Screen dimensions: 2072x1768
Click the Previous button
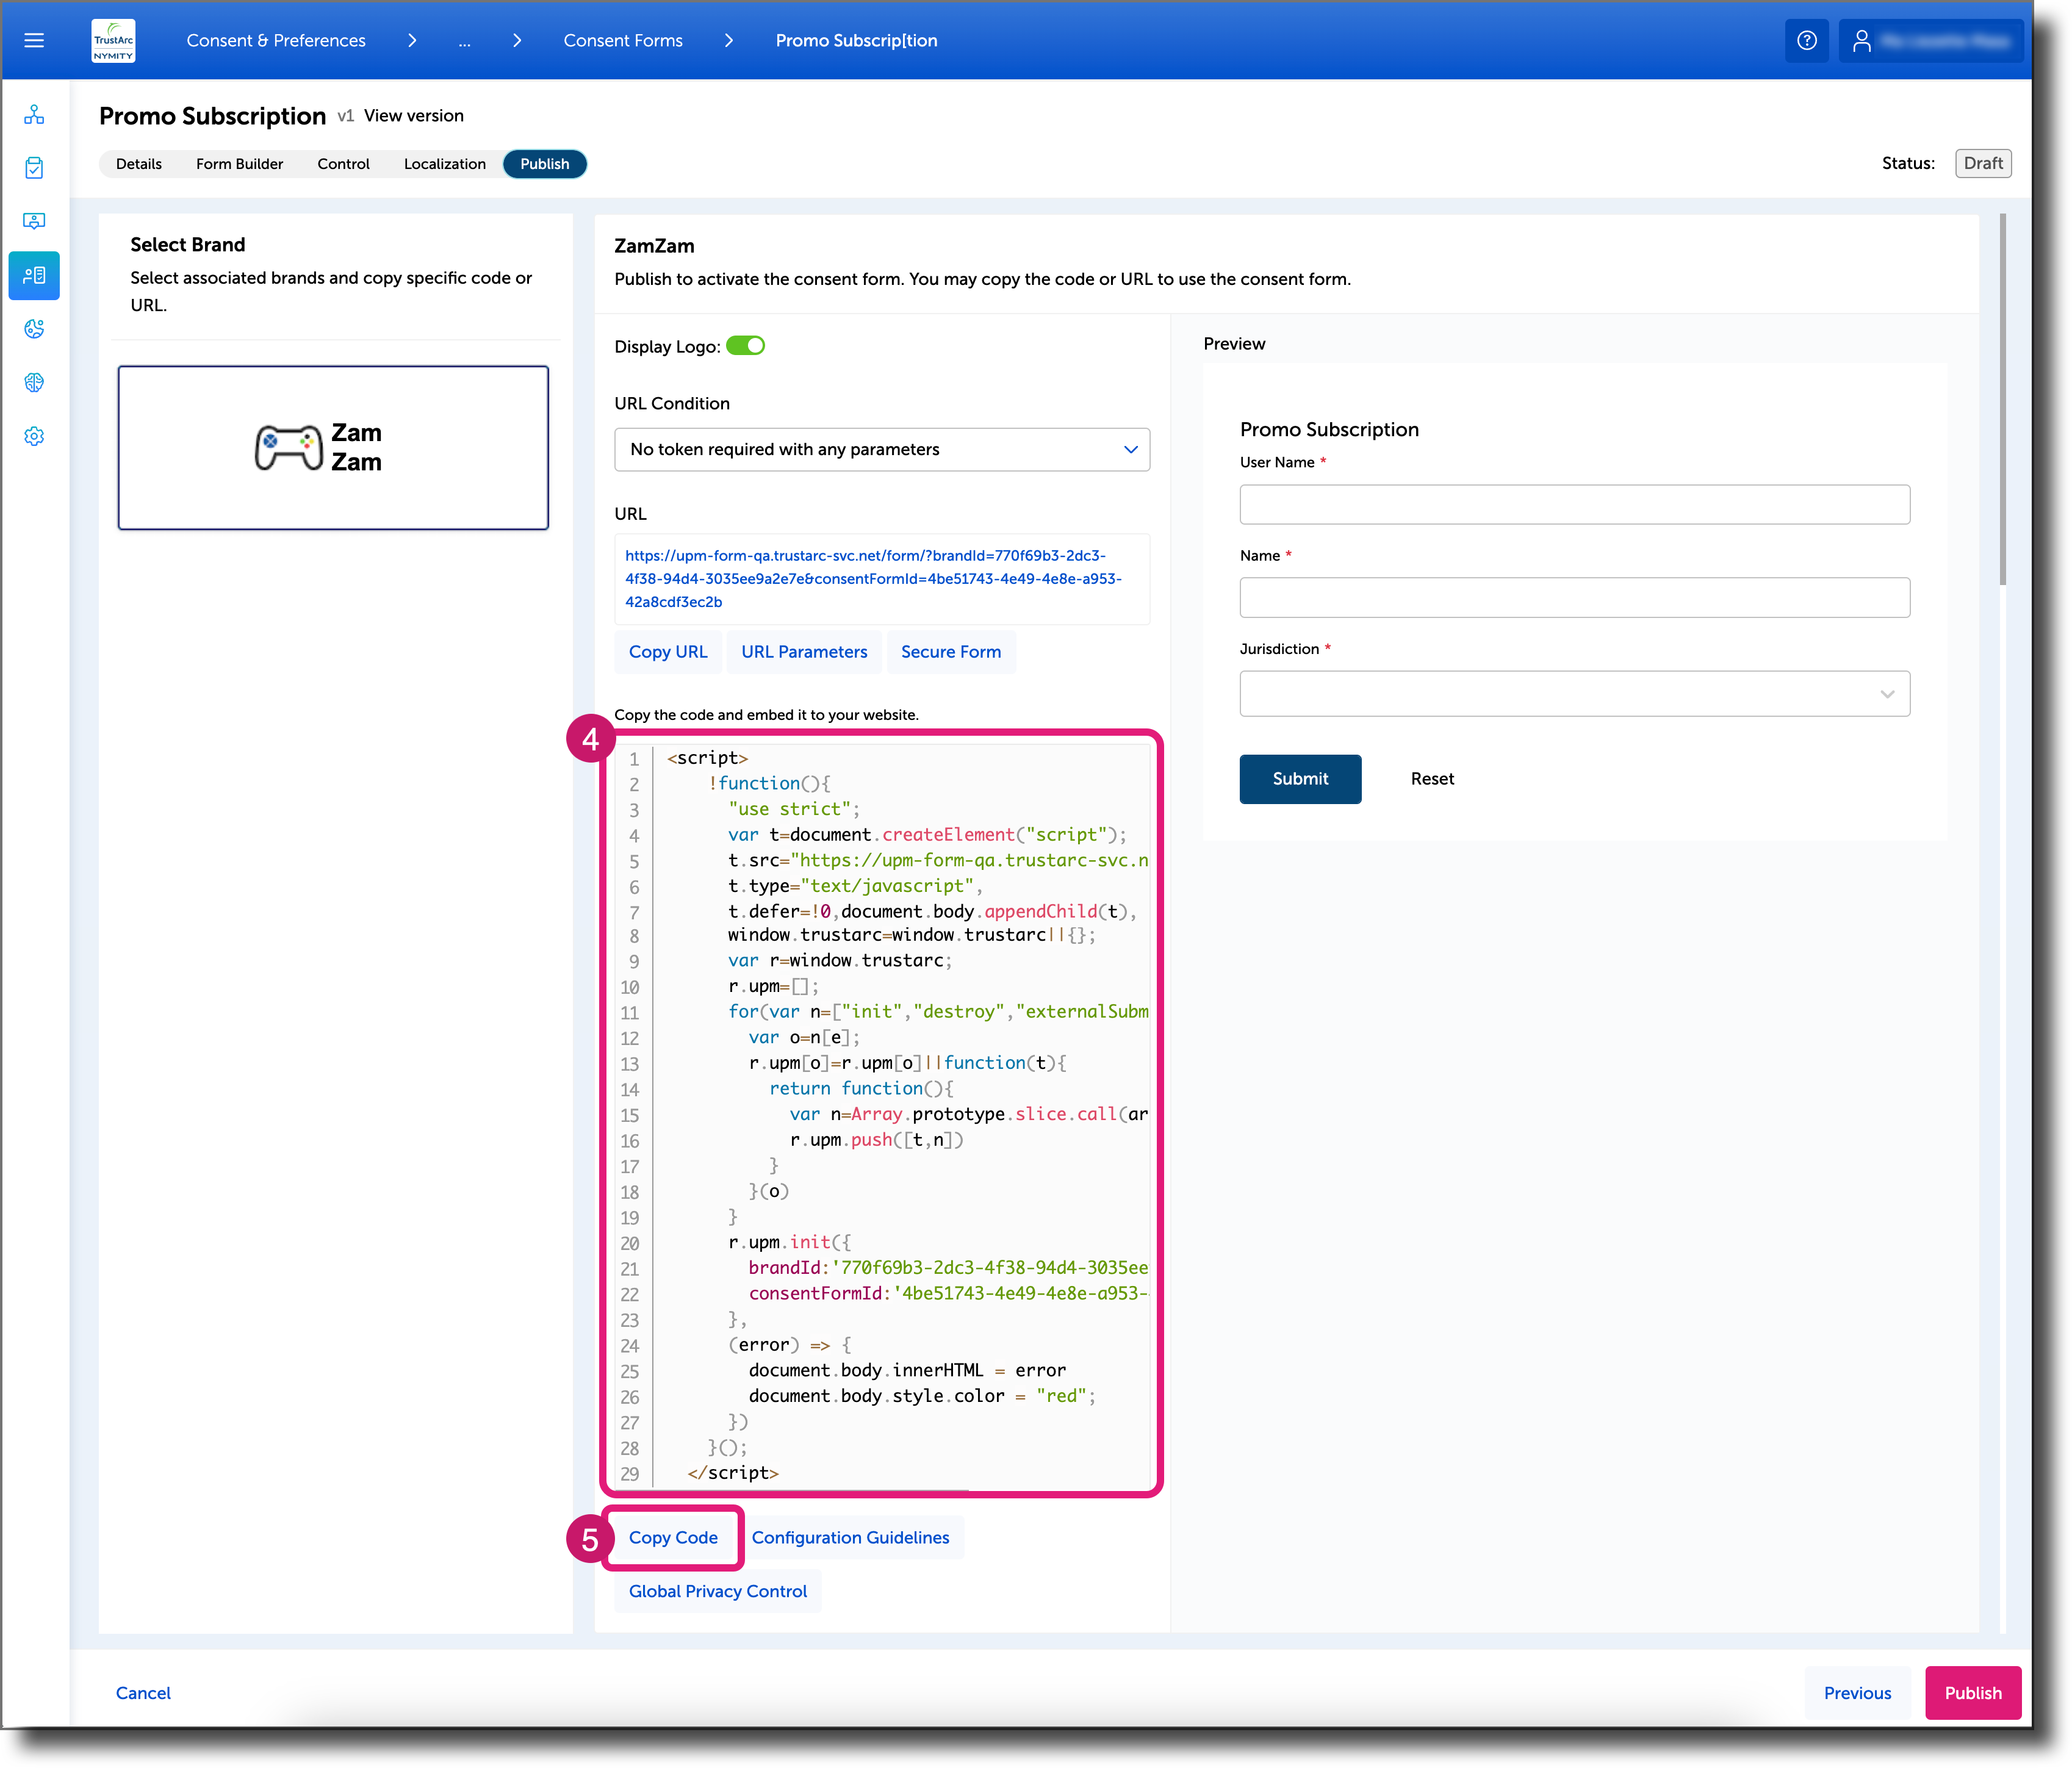tap(1857, 1693)
